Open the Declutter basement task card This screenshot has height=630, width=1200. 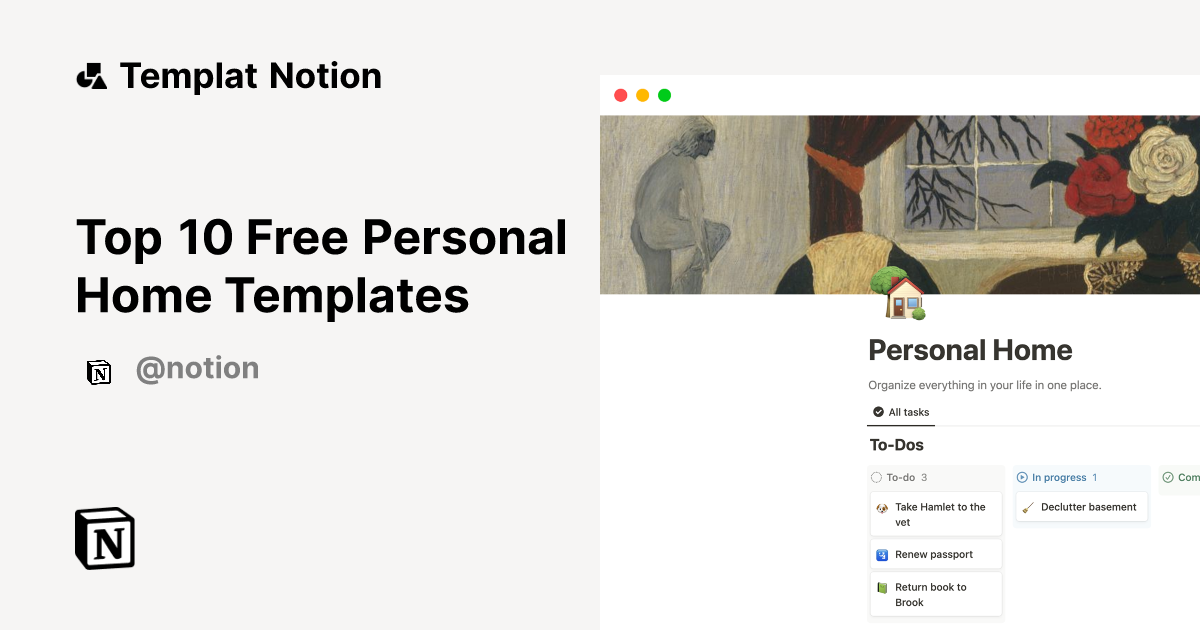click(1082, 507)
